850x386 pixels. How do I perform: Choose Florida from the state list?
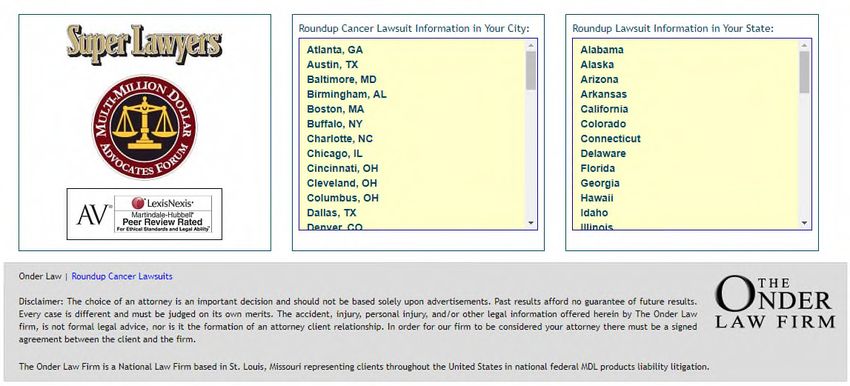tap(597, 168)
